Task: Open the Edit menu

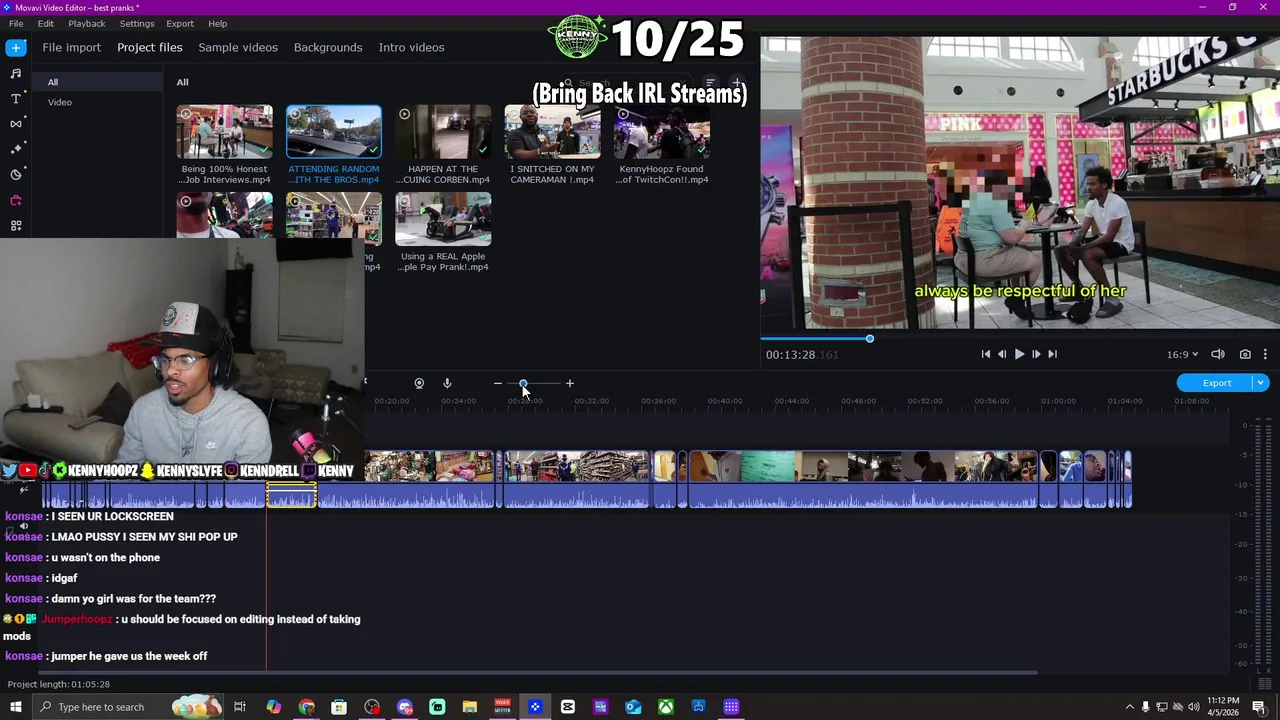Action: (46, 23)
